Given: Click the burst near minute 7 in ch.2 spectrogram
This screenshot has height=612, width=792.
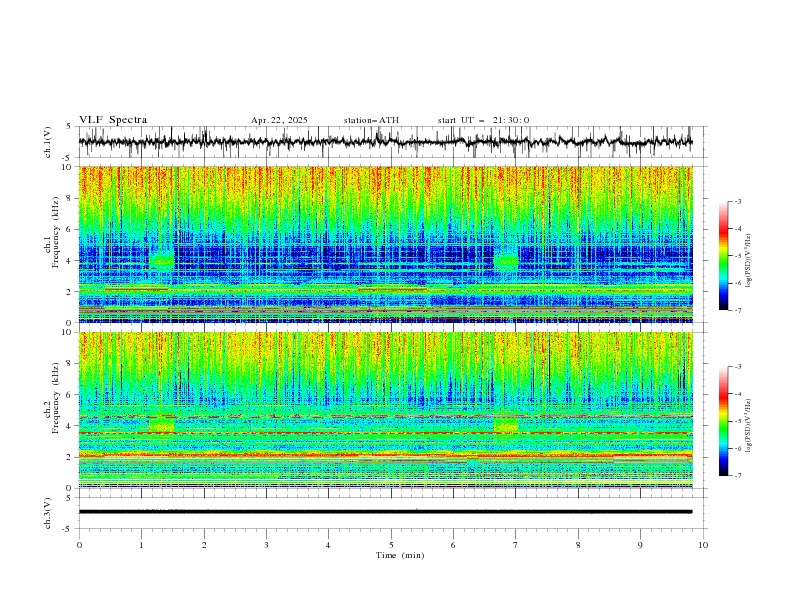Looking at the screenshot, I should 506,425.
